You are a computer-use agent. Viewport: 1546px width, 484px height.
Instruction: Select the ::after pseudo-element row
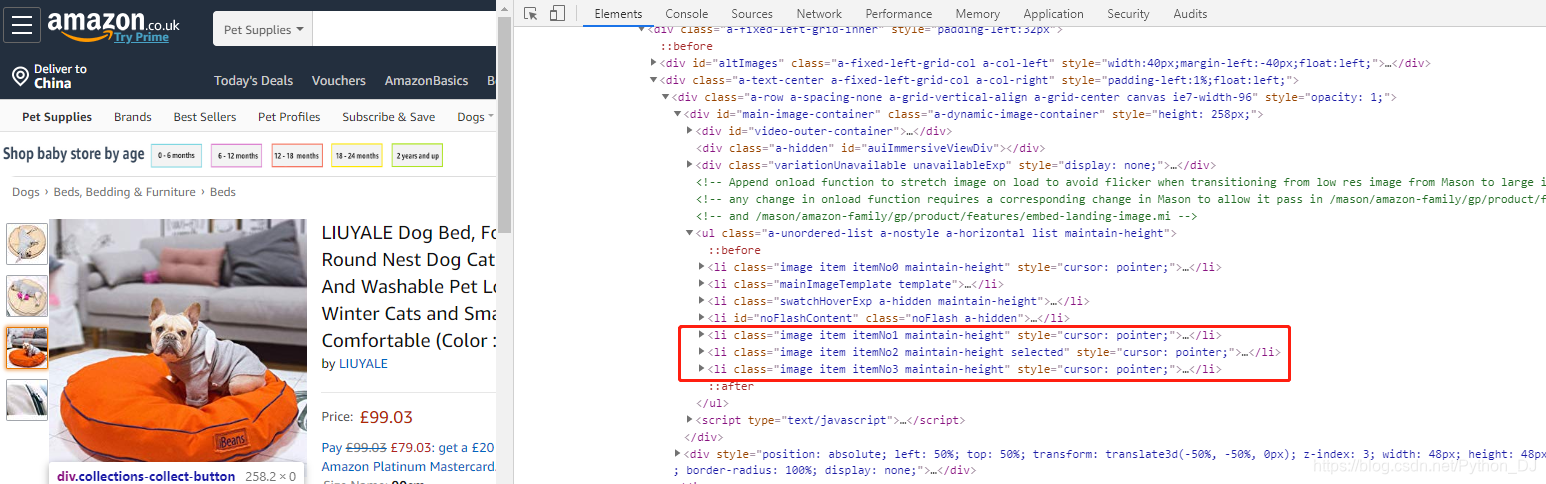coord(731,386)
